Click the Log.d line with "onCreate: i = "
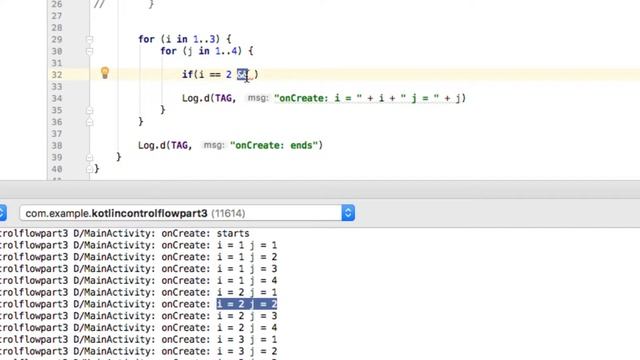 tap(324, 98)
